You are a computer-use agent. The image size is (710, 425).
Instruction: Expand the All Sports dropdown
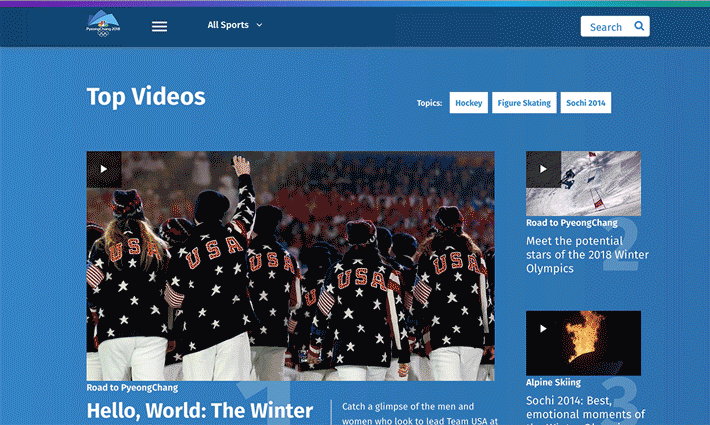click(x=235, y=25)
